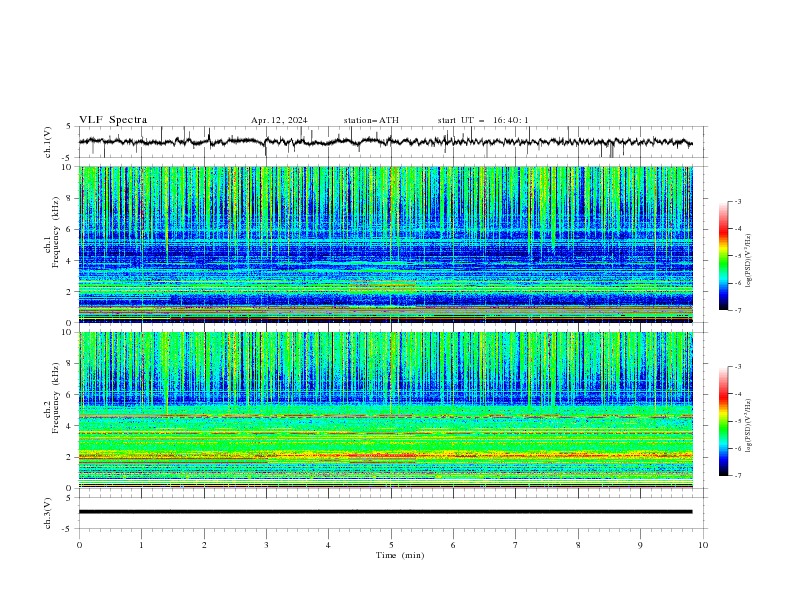The height and width of the screenshot is (612, 792).
Task: Click the date 'Apr. 12, 2024'
Action: pos(279,120)
